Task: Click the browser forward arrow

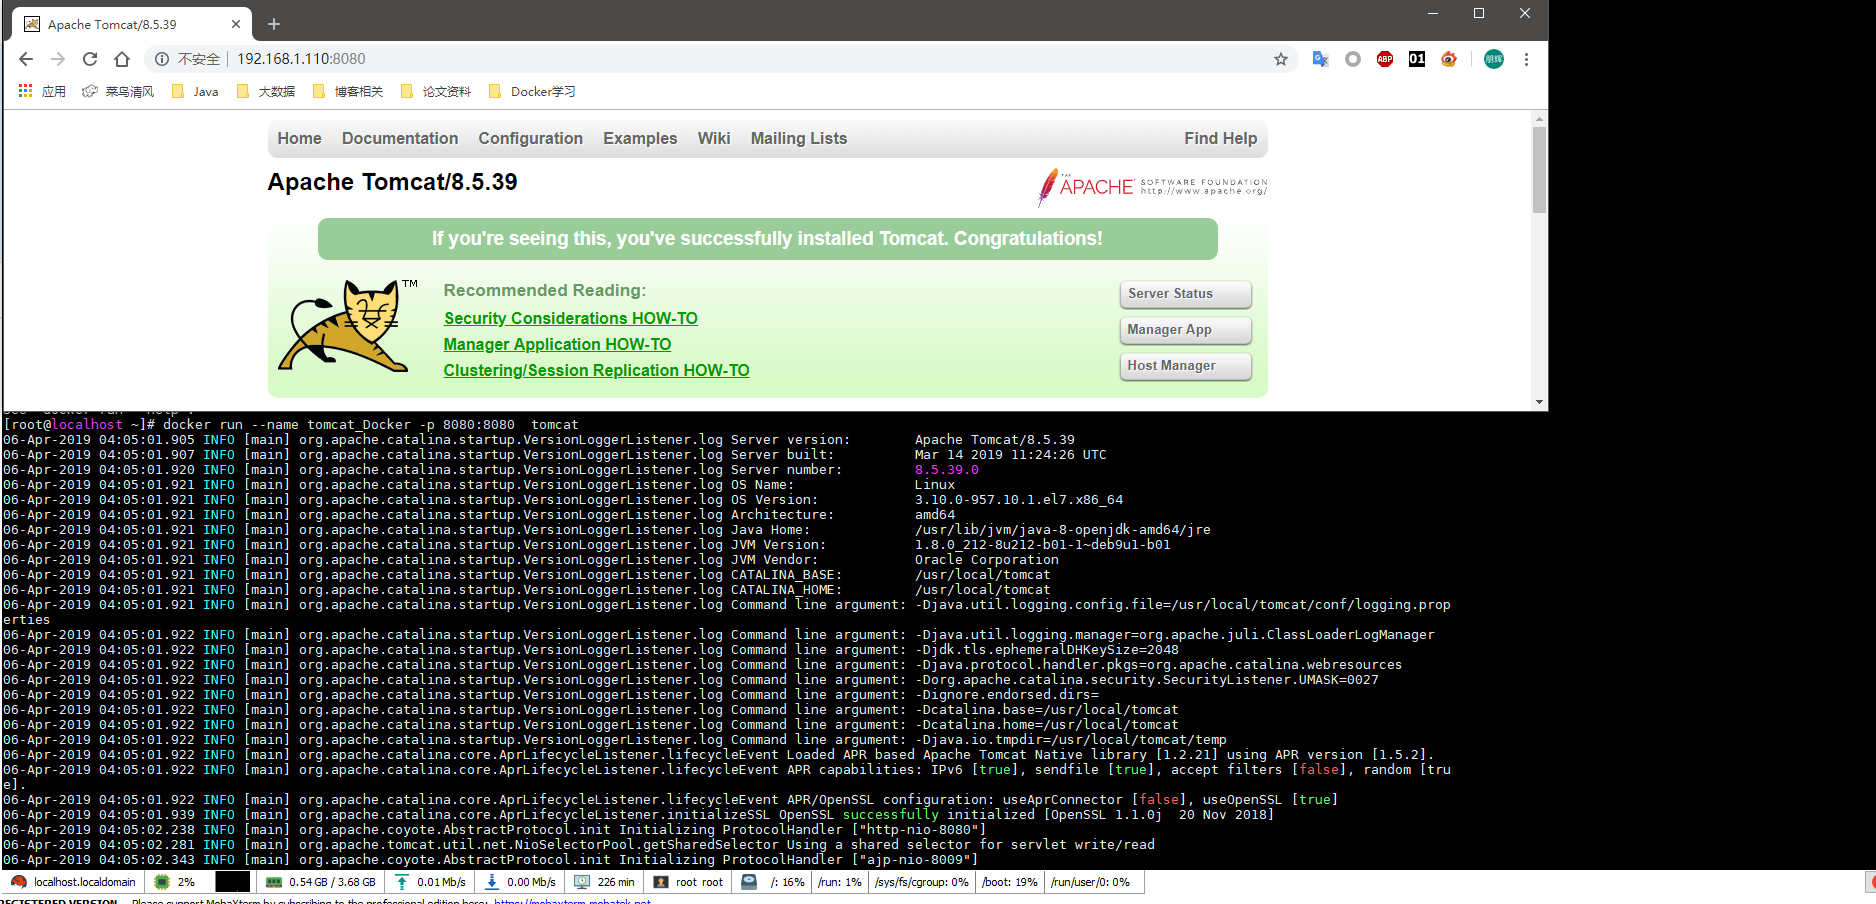Action: [x=58, y=59]
